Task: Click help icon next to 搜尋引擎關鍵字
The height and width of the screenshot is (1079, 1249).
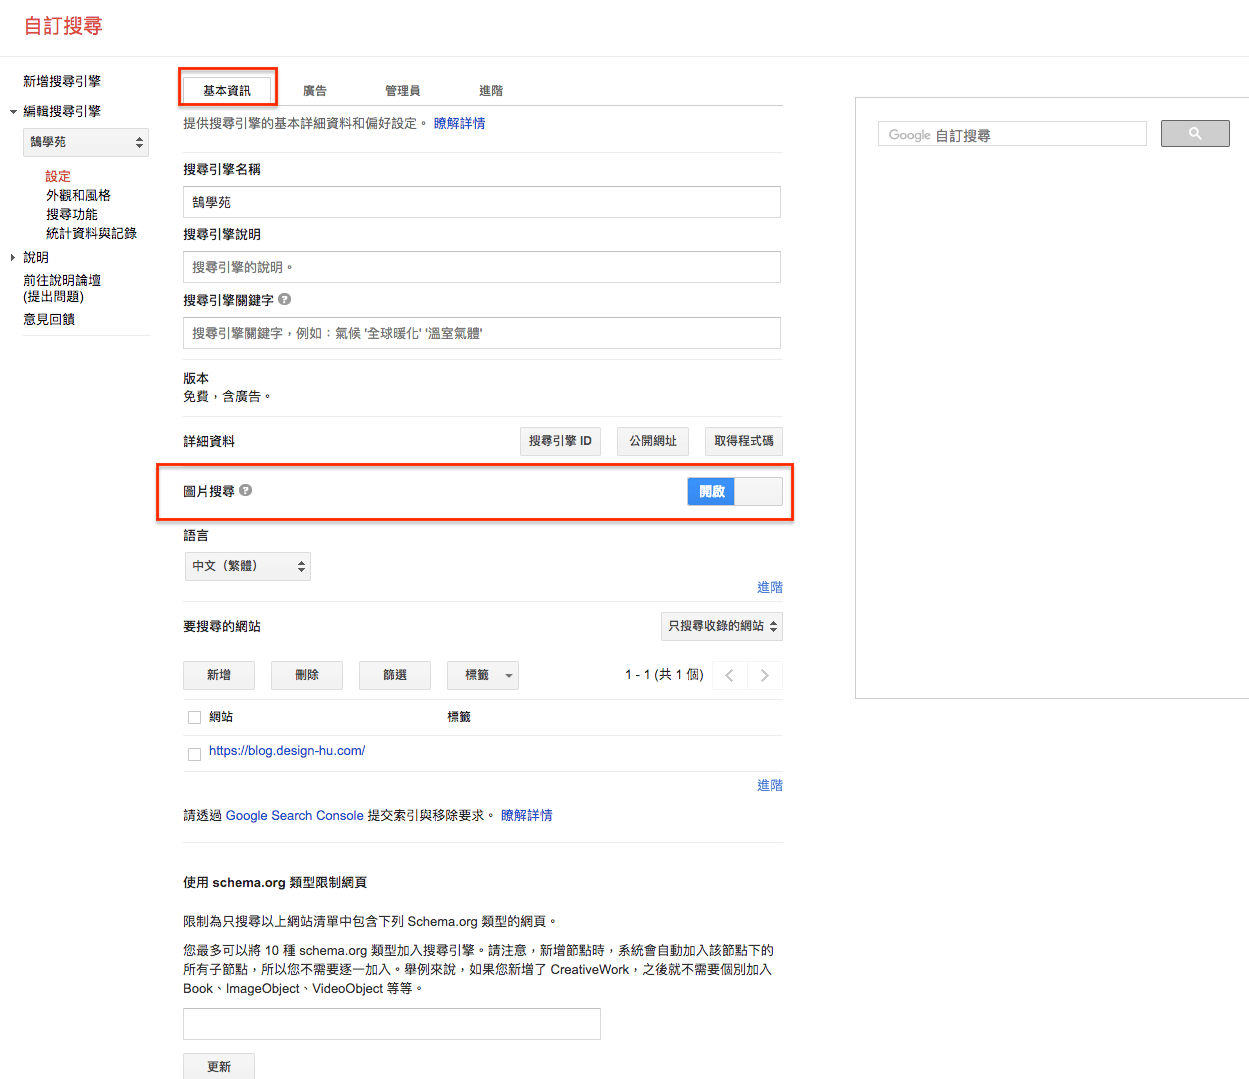Action: [x=285, y=299]
